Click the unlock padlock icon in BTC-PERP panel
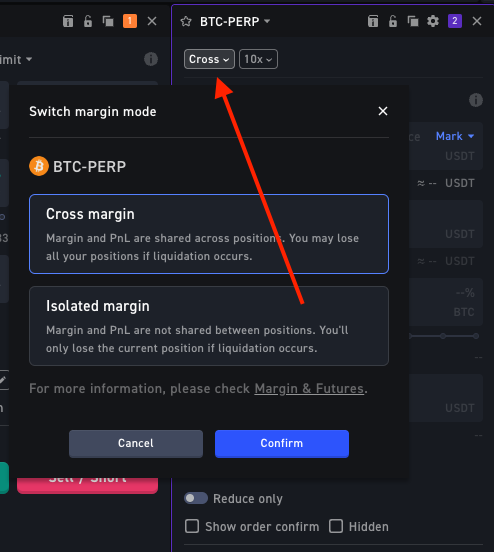The height and width of the screenshot is (552, 494). coord(393,21)
